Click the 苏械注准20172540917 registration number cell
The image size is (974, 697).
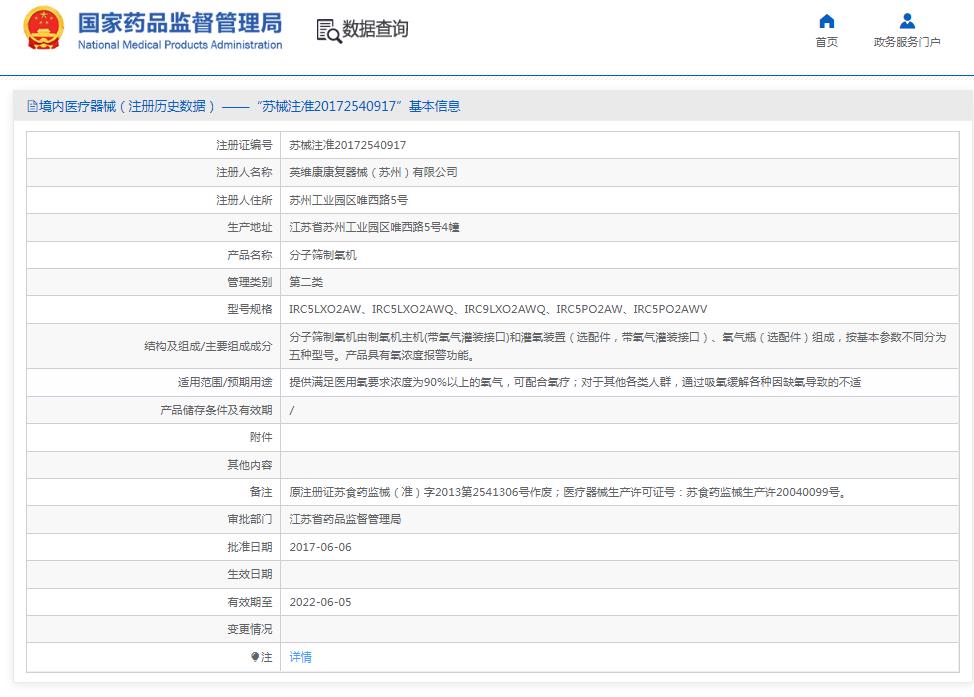click(x=347, y=145)
